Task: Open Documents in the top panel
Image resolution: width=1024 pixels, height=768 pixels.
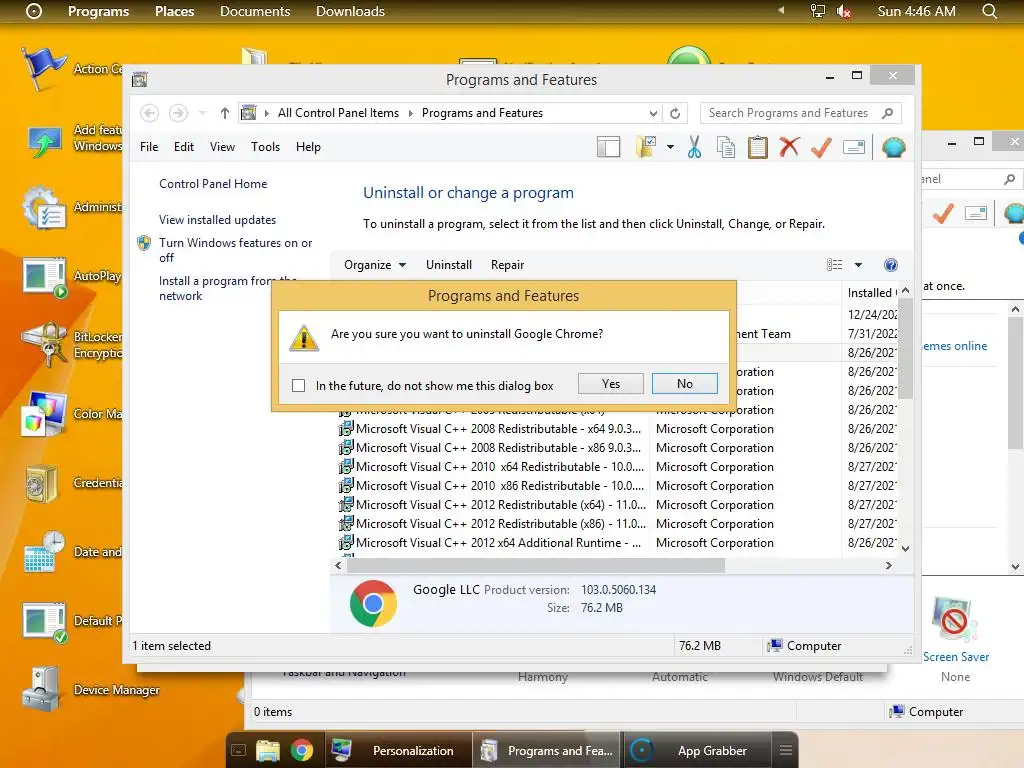Action: [255, 11]
